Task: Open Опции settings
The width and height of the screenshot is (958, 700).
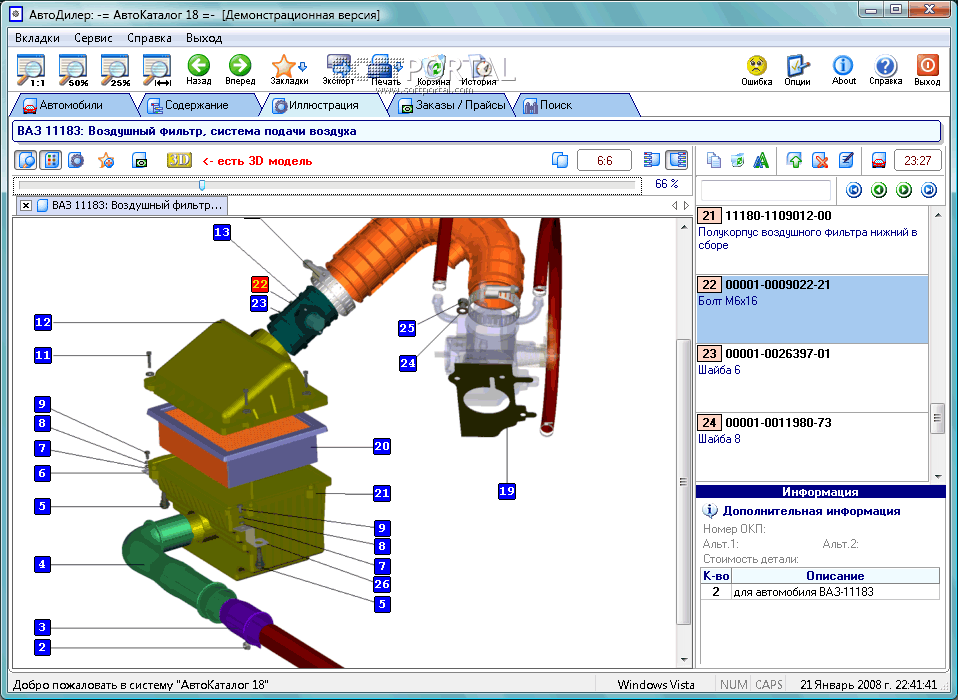Action: (x=797, y=70)
